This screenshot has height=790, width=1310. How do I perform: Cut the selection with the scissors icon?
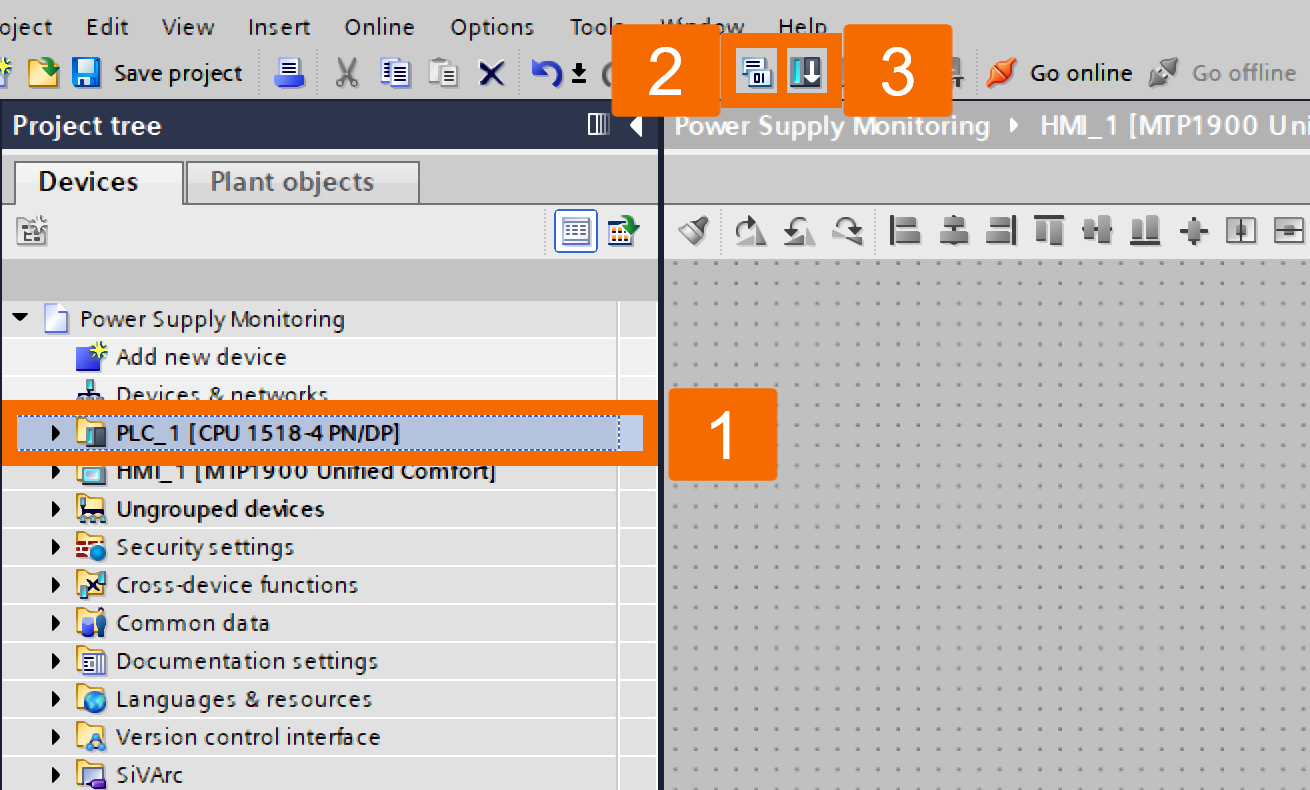pos(346,73)
